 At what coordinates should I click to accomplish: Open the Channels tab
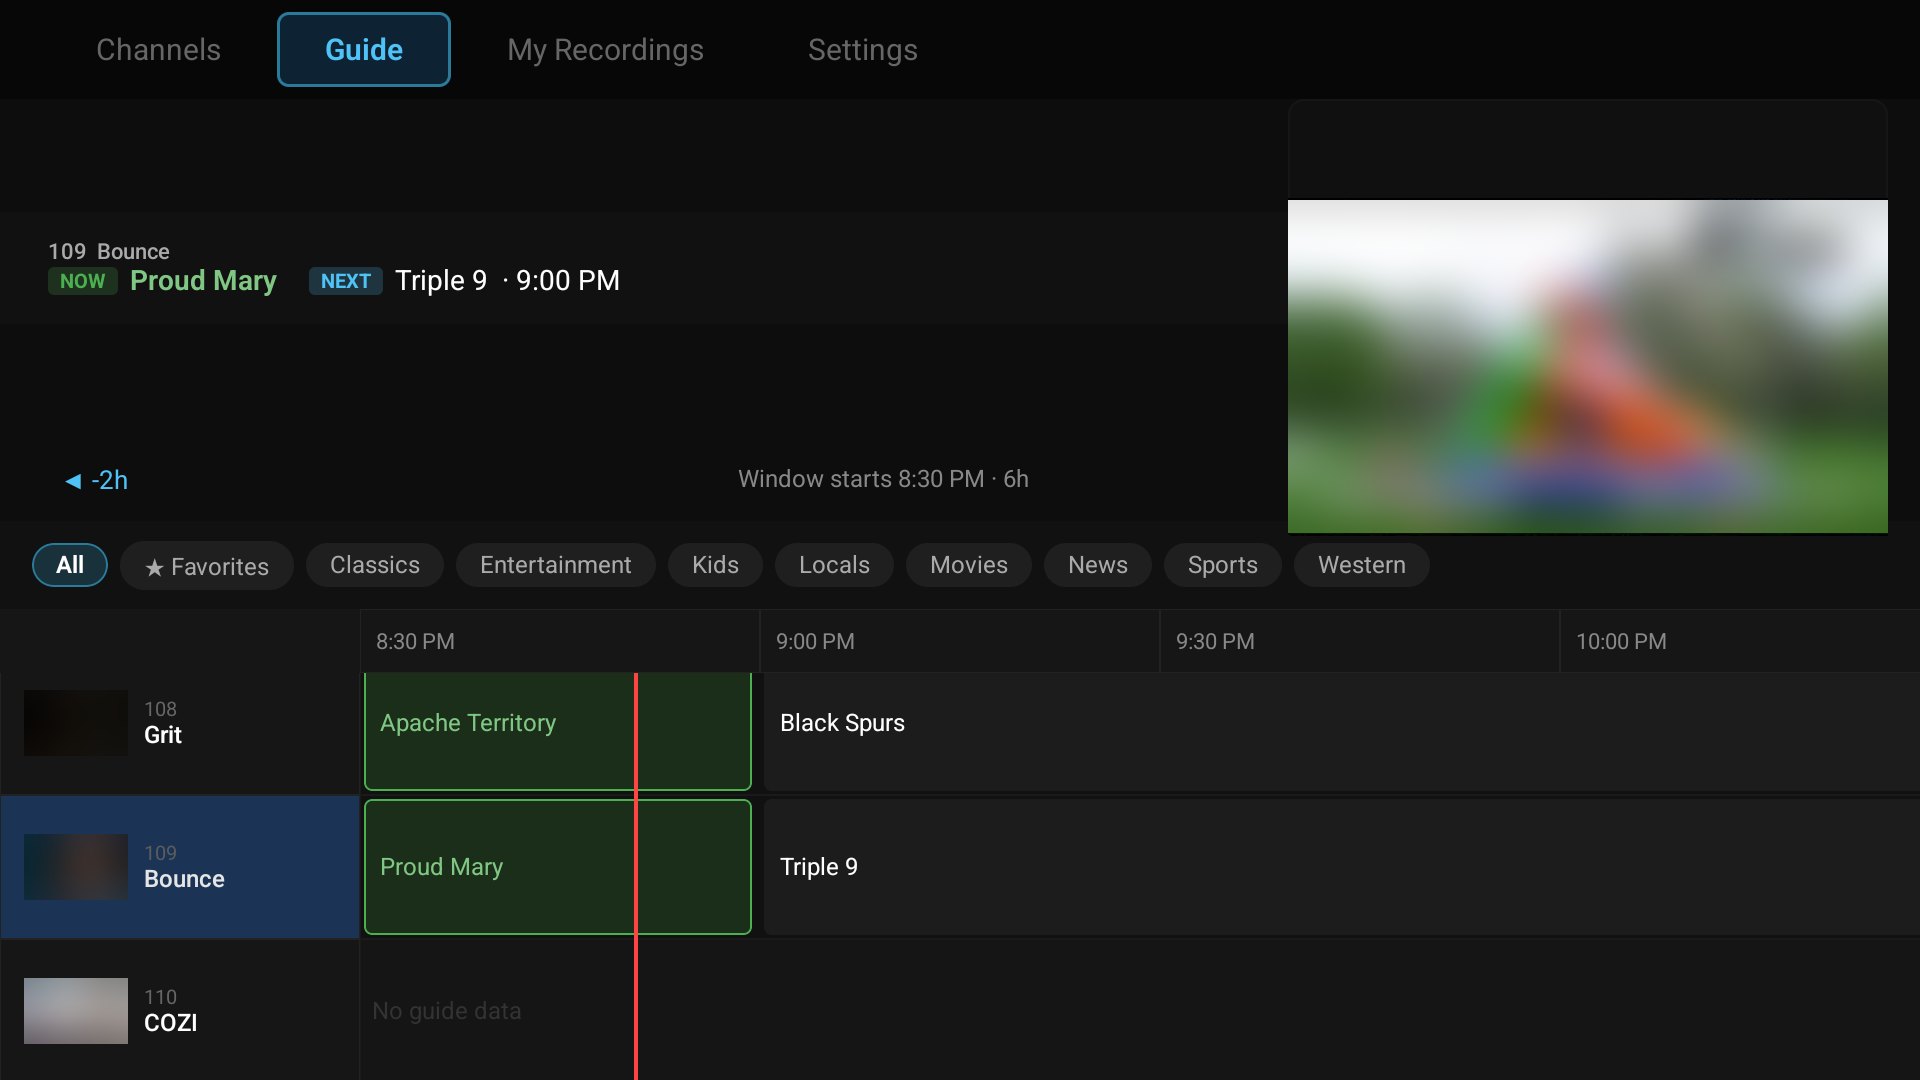point(158,50)
